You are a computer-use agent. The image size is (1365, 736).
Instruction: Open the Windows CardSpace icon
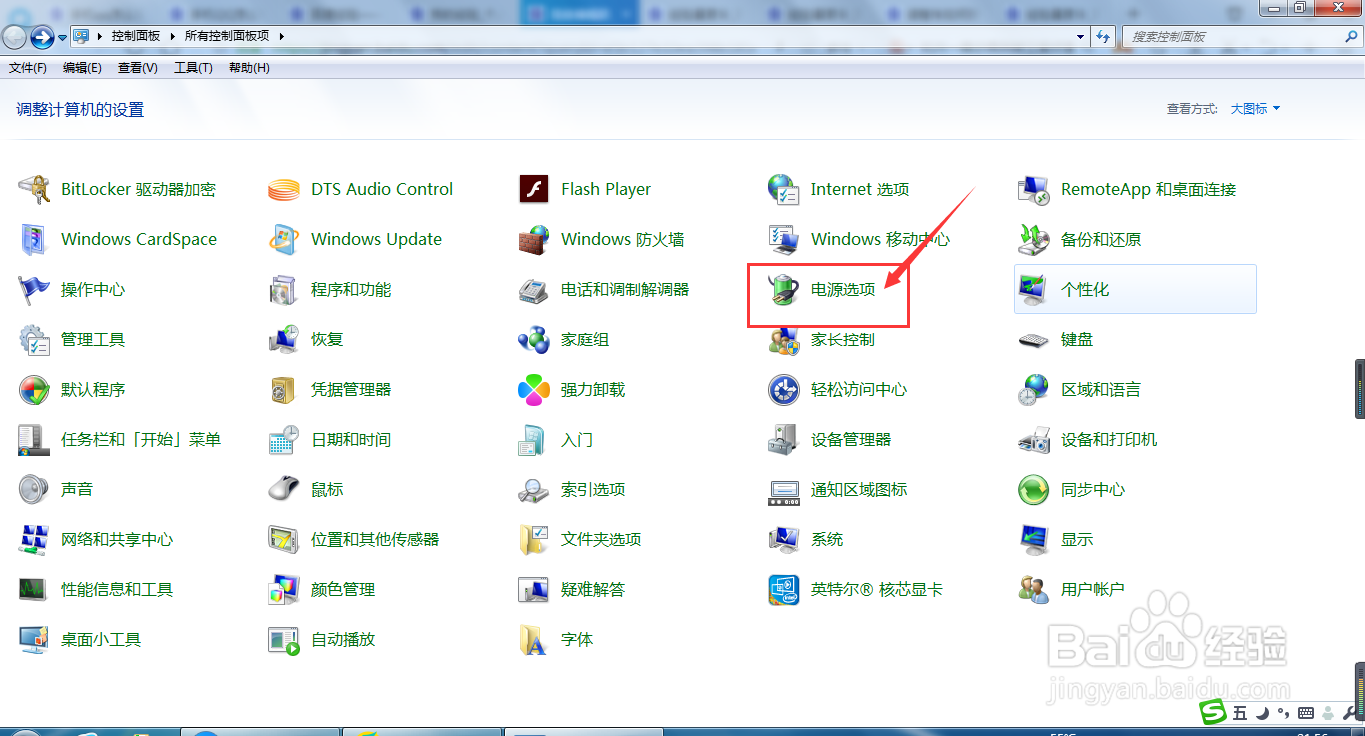34,239
